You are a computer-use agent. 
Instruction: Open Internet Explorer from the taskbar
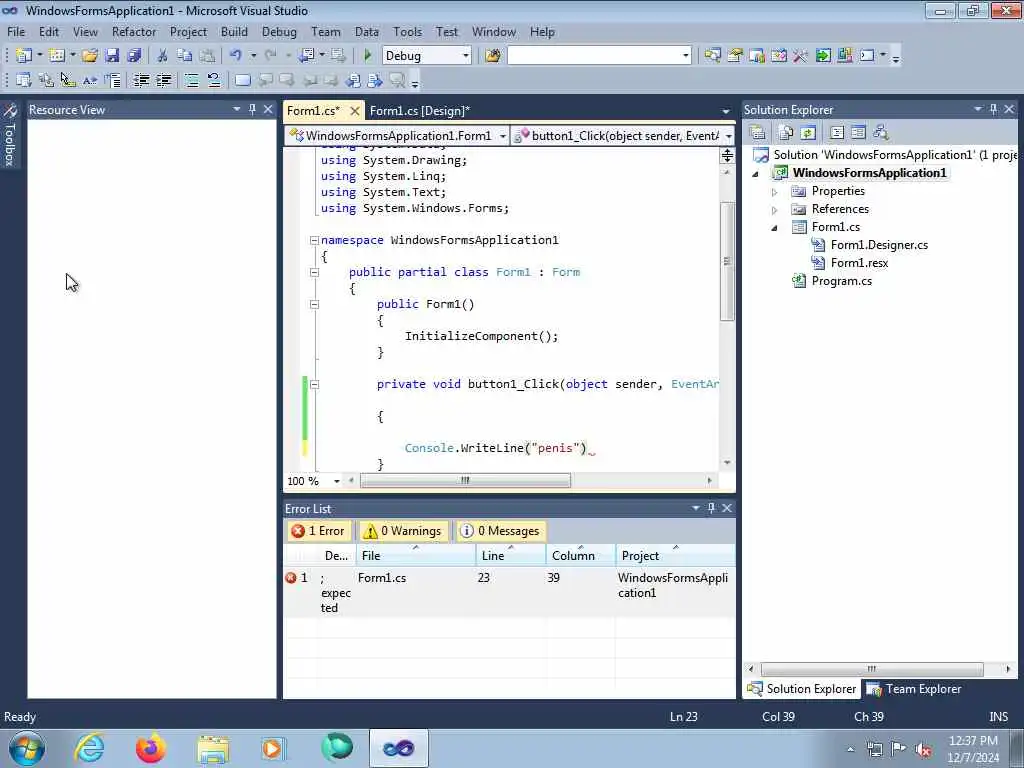[89, 748]
